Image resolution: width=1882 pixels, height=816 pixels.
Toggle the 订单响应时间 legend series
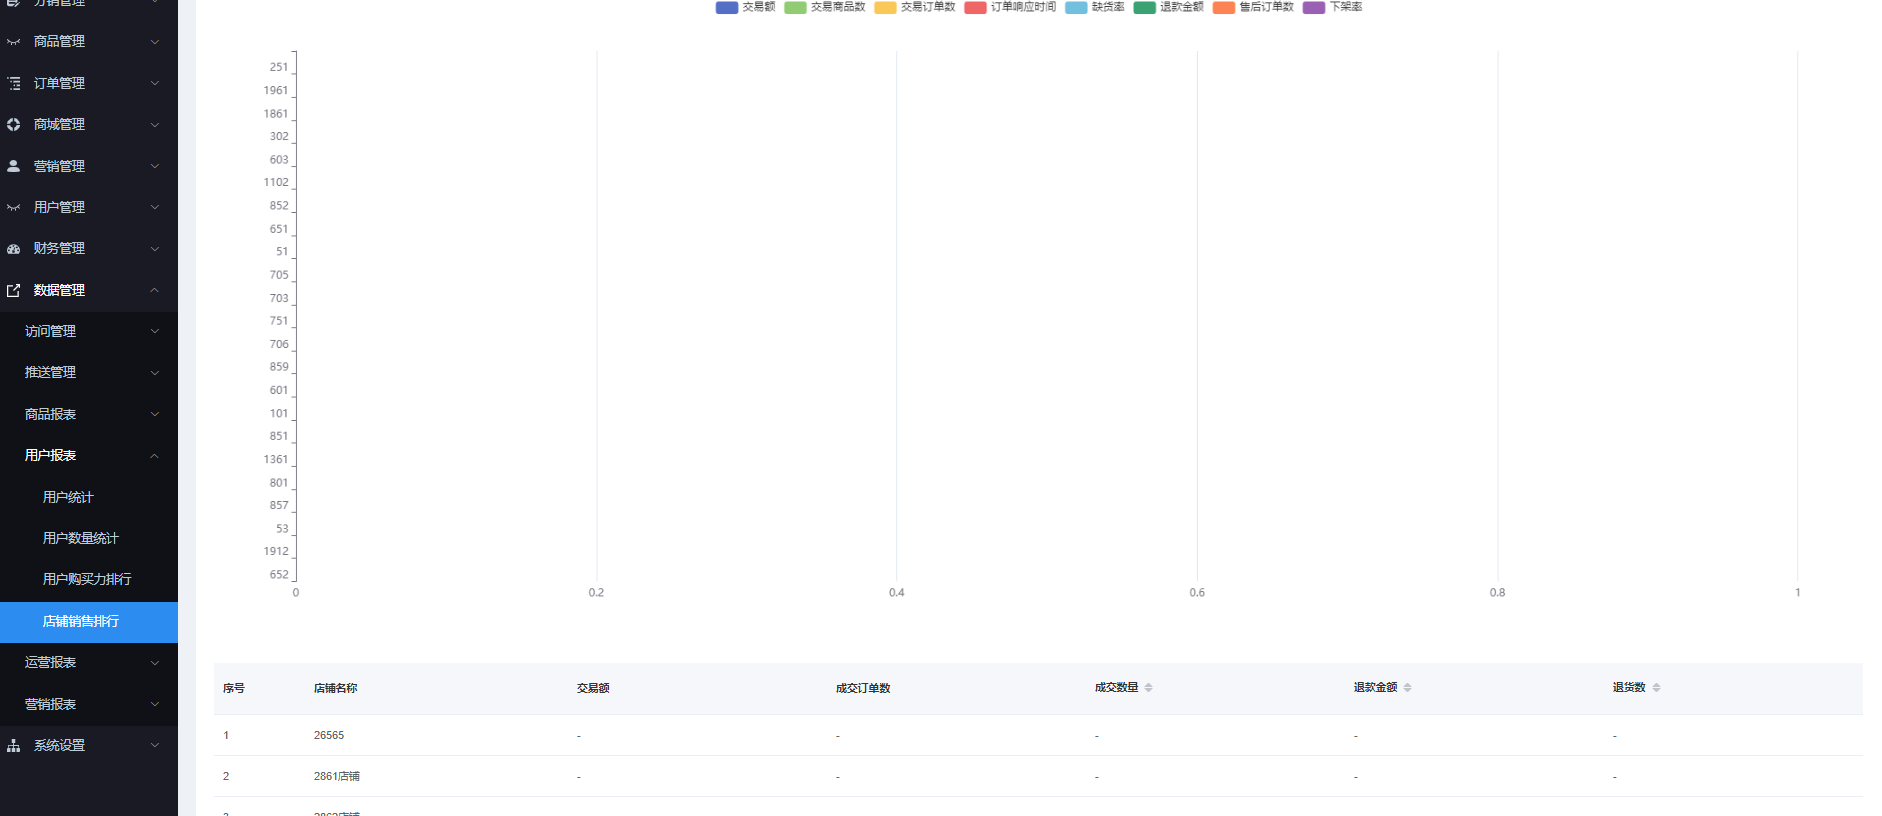[1010, 7]
